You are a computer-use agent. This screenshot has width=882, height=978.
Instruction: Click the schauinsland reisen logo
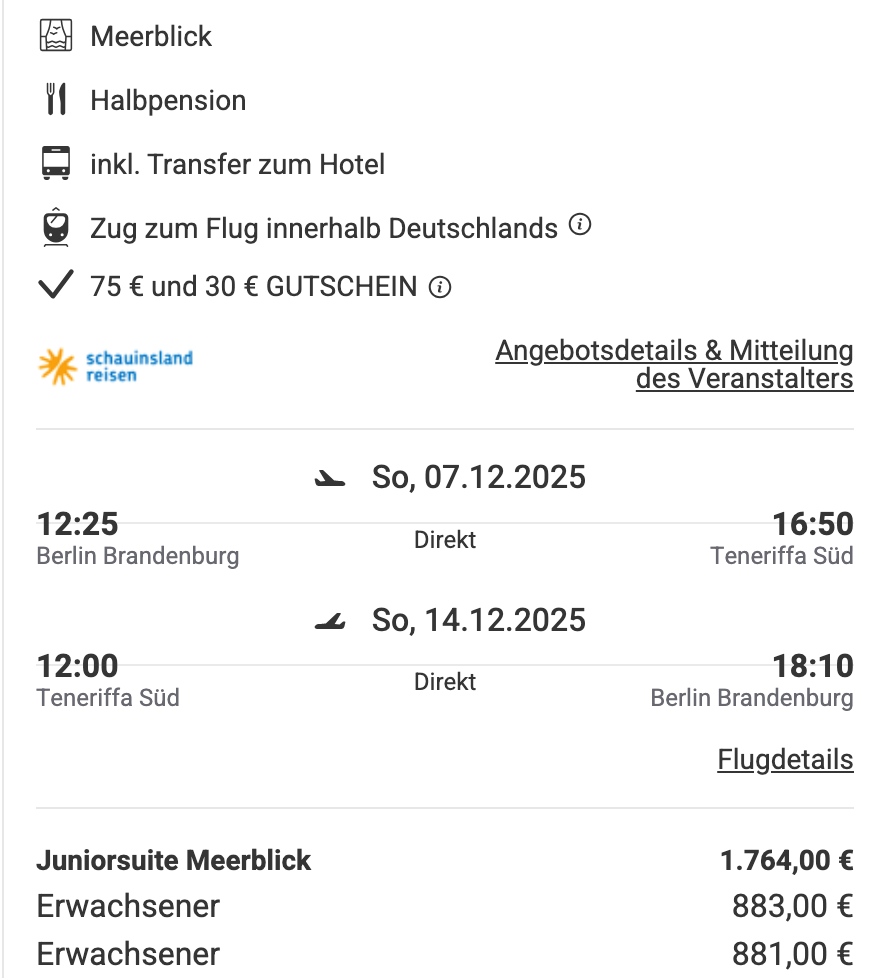coord(115,366)
